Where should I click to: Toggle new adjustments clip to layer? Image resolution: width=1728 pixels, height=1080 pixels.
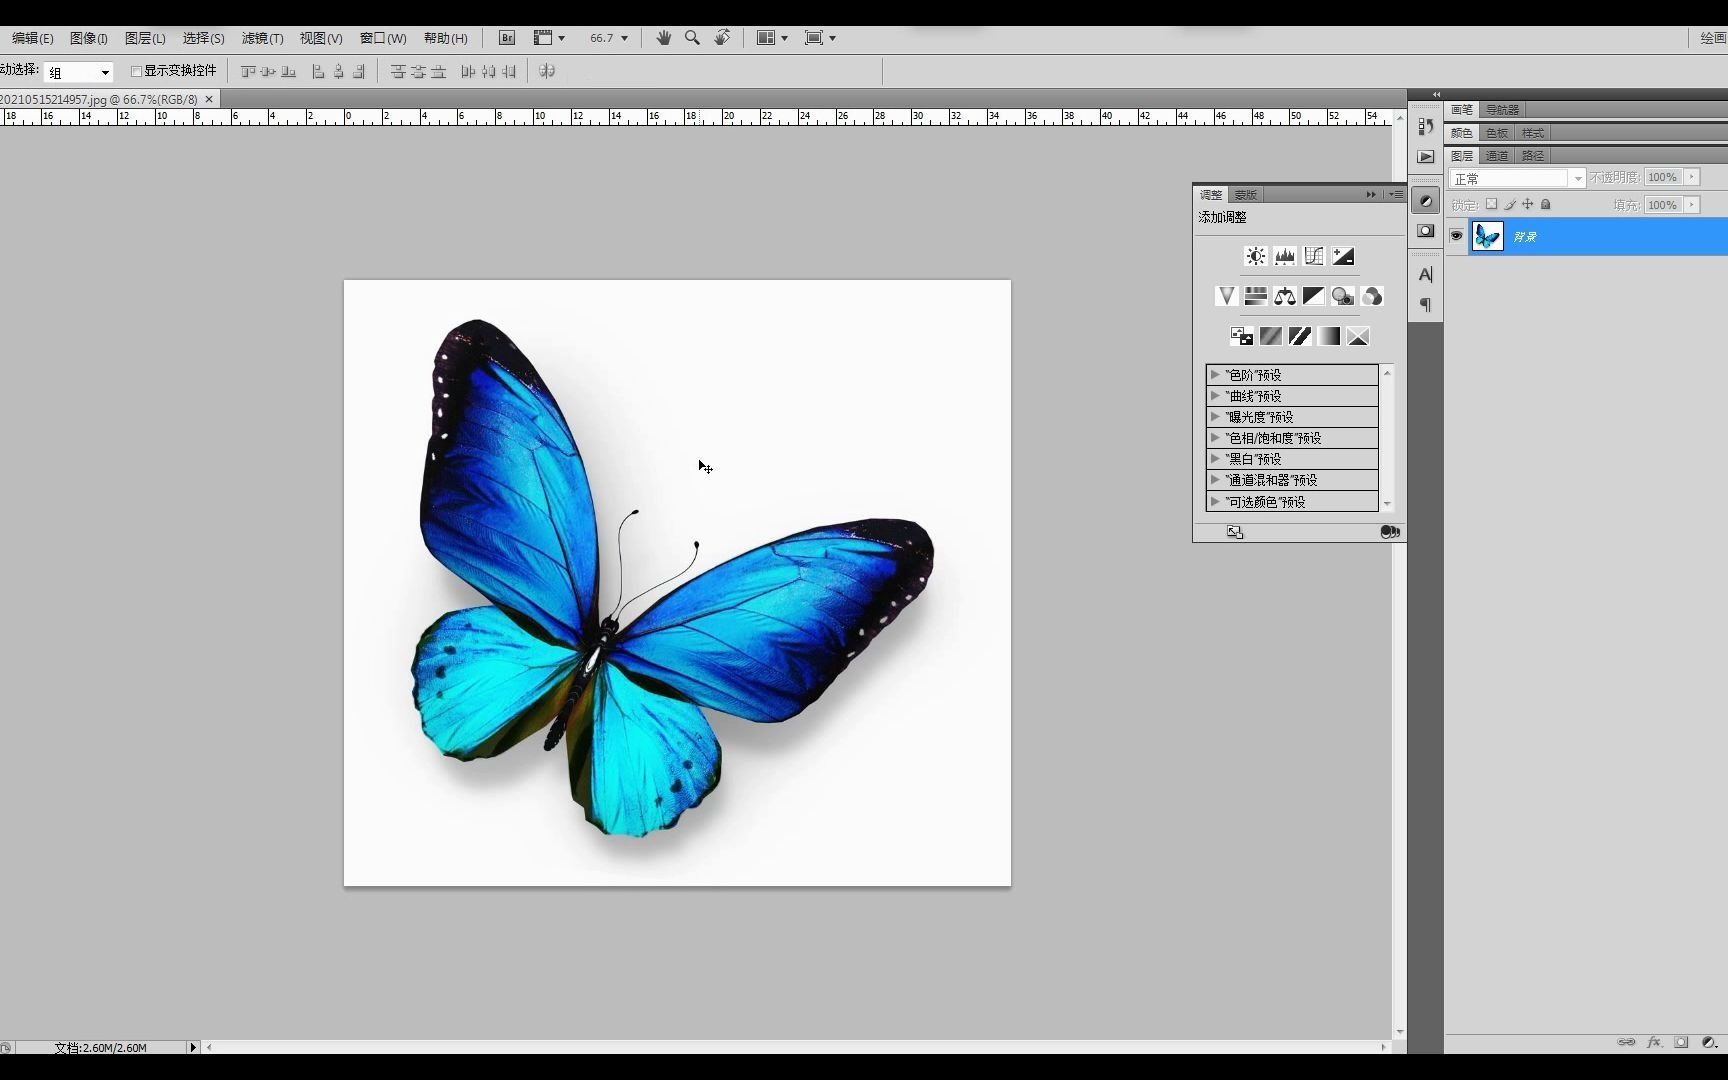point(1390,532)
